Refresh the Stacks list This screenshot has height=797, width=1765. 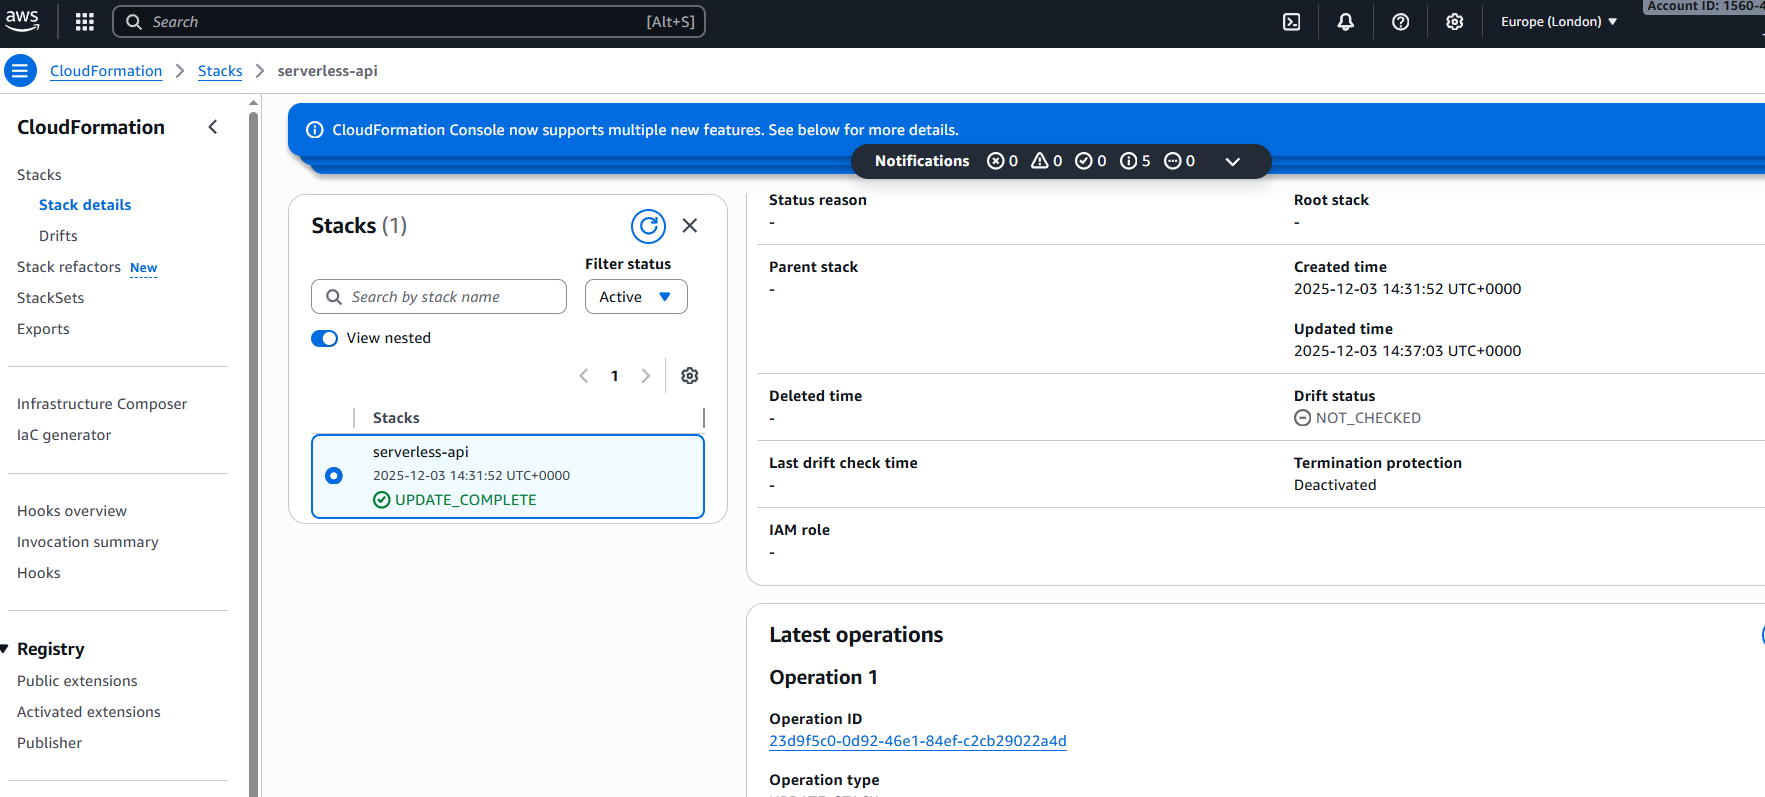tap(649, 226)
